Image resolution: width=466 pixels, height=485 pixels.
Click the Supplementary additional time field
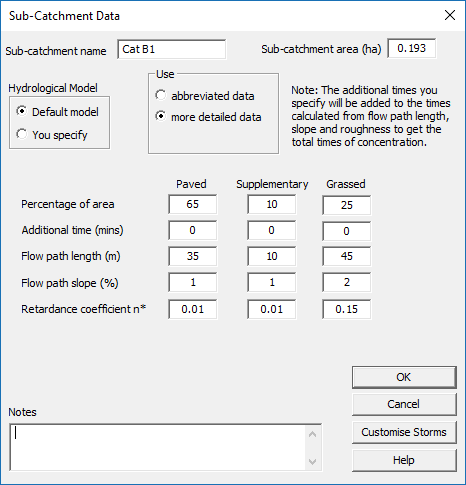tap(272, 230)
